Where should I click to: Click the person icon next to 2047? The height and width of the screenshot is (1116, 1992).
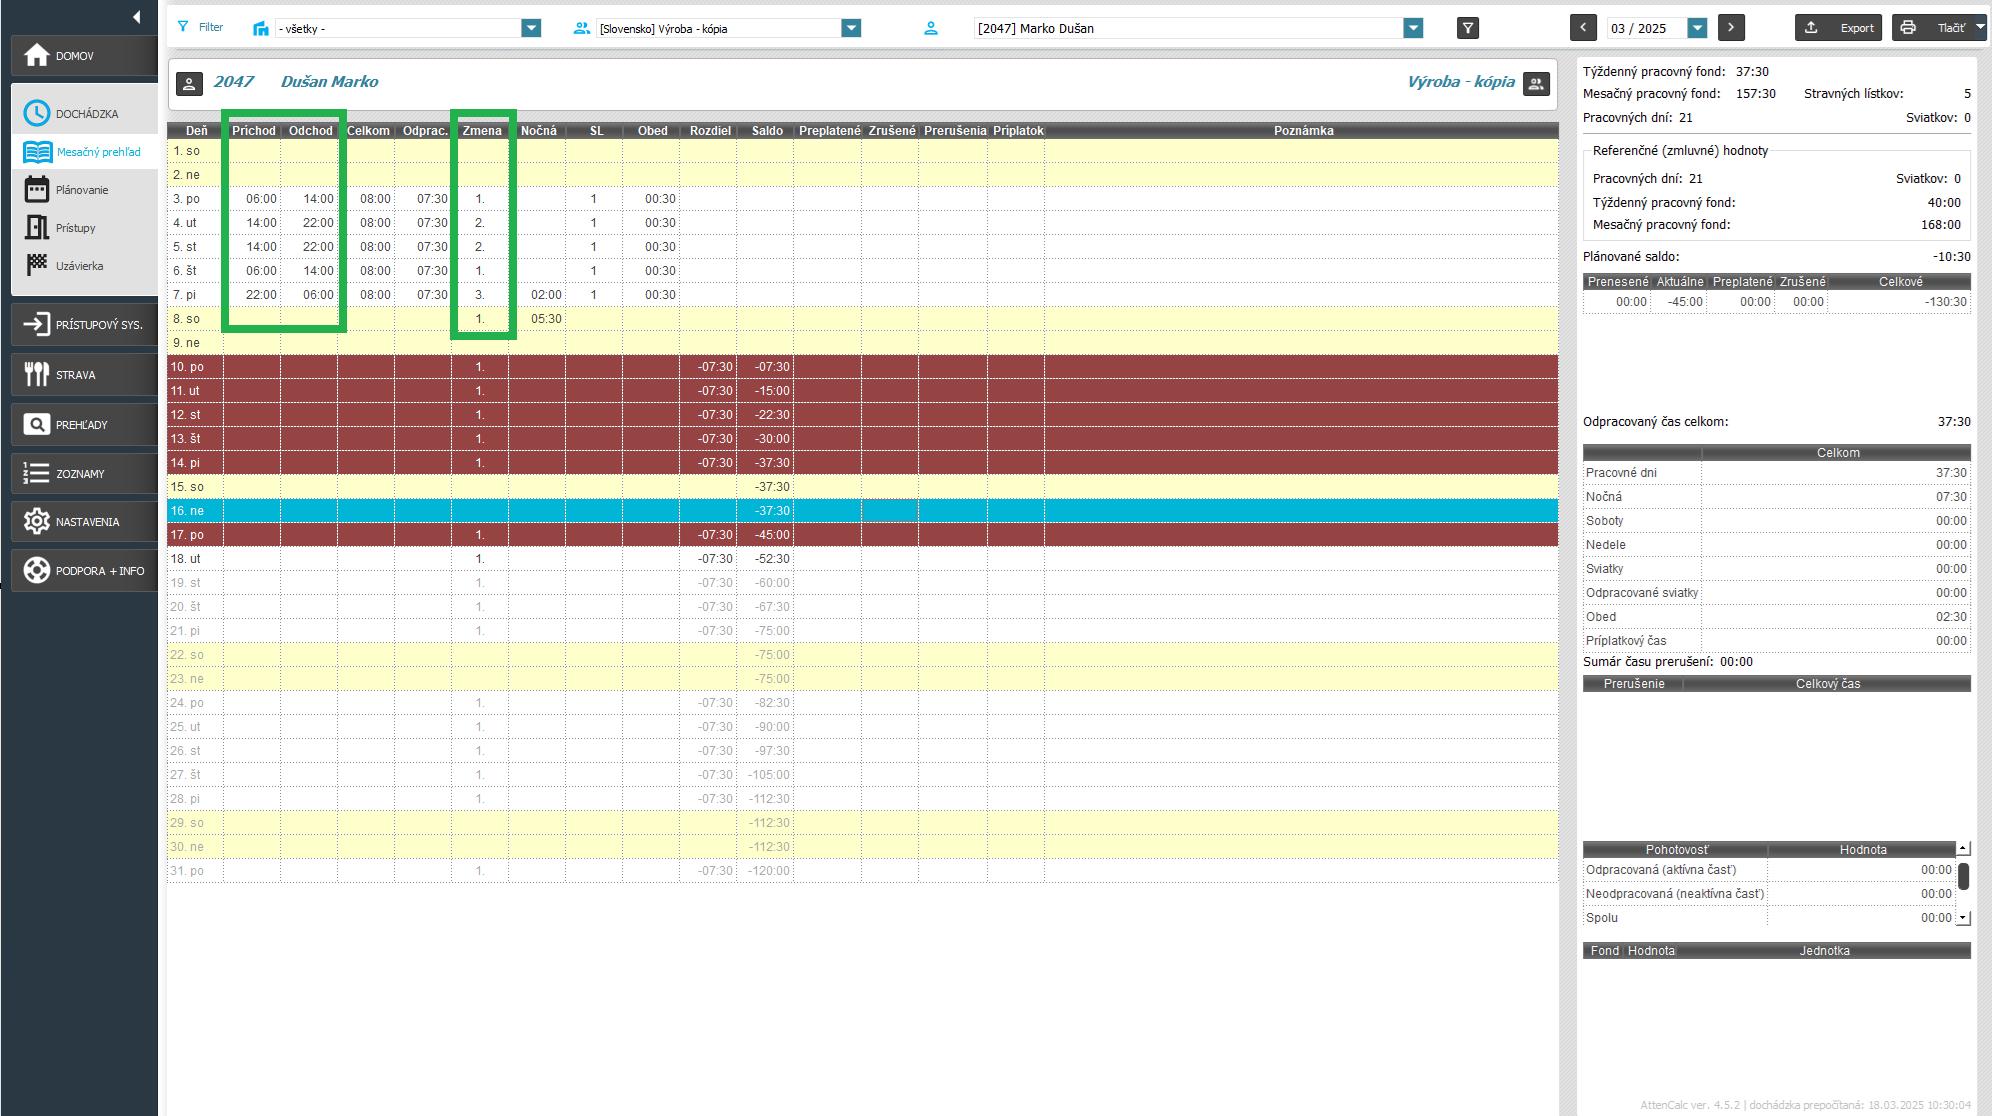tap(189, 83)
